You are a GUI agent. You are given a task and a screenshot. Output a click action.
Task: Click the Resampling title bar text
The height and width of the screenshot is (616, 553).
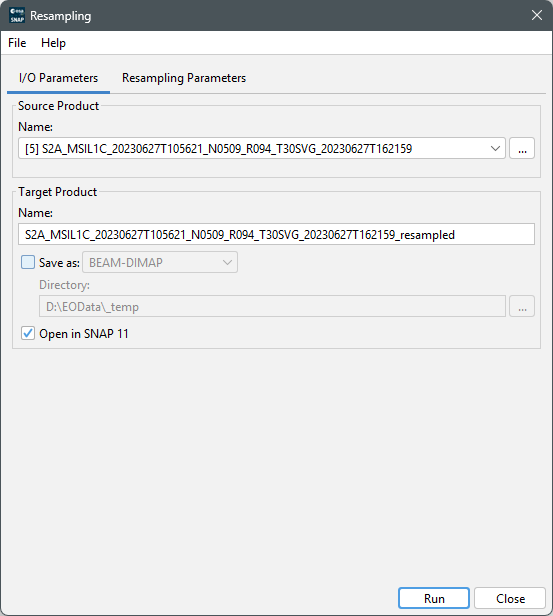(x=60, y=16)
